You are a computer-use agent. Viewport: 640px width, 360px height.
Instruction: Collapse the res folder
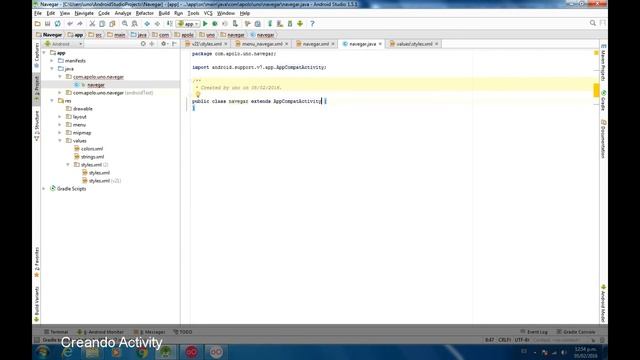pyautogui.click(x=52, y=101)
